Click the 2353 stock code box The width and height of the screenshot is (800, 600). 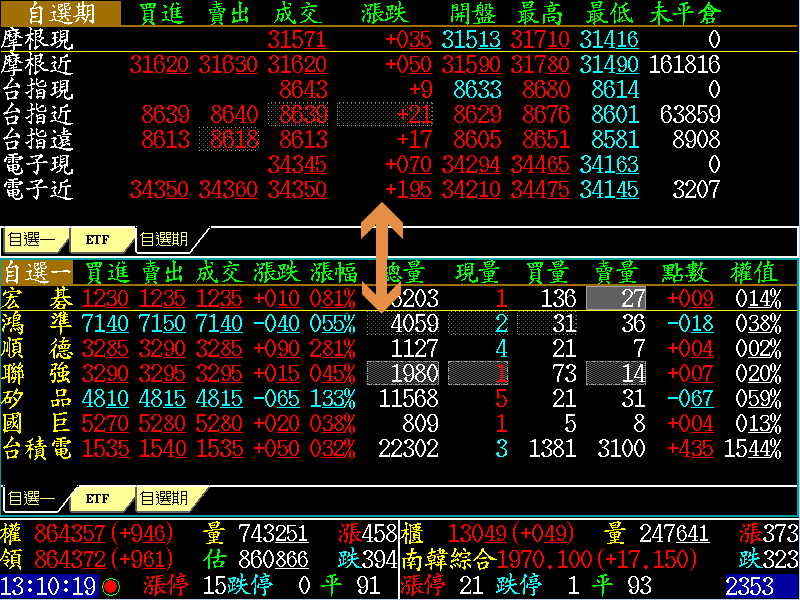coord(761,586)
